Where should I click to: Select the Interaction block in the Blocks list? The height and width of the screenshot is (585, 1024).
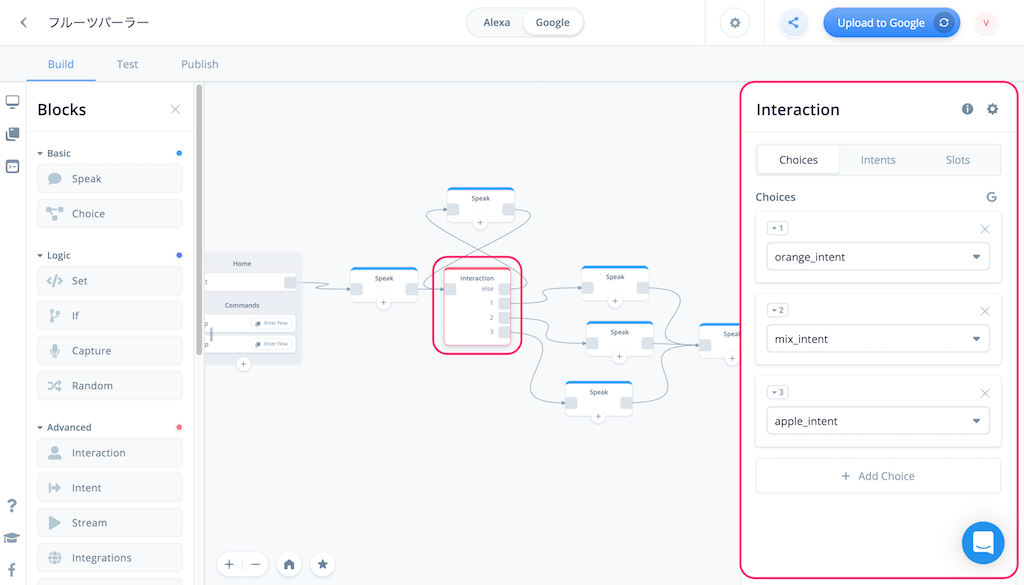point(110,452)
